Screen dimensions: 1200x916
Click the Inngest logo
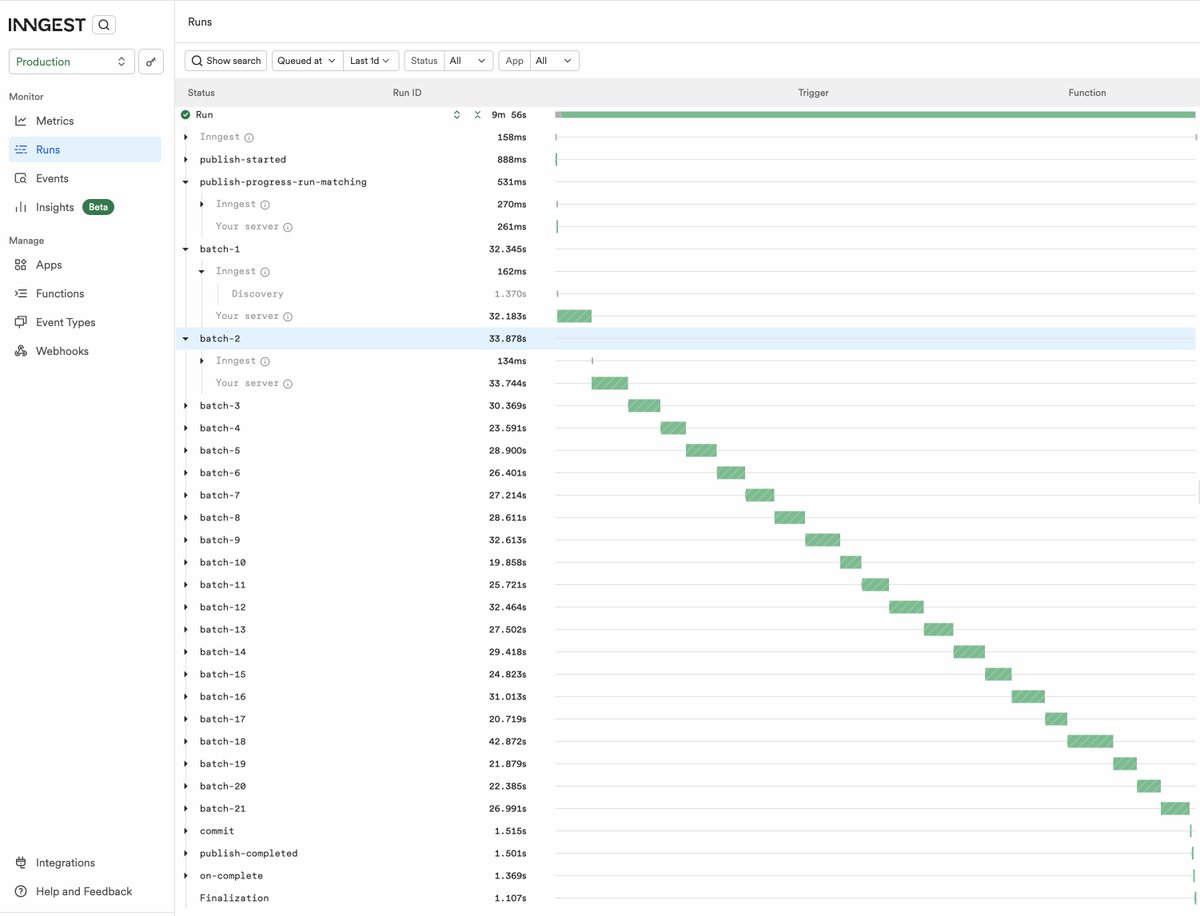tap(47, 25)
